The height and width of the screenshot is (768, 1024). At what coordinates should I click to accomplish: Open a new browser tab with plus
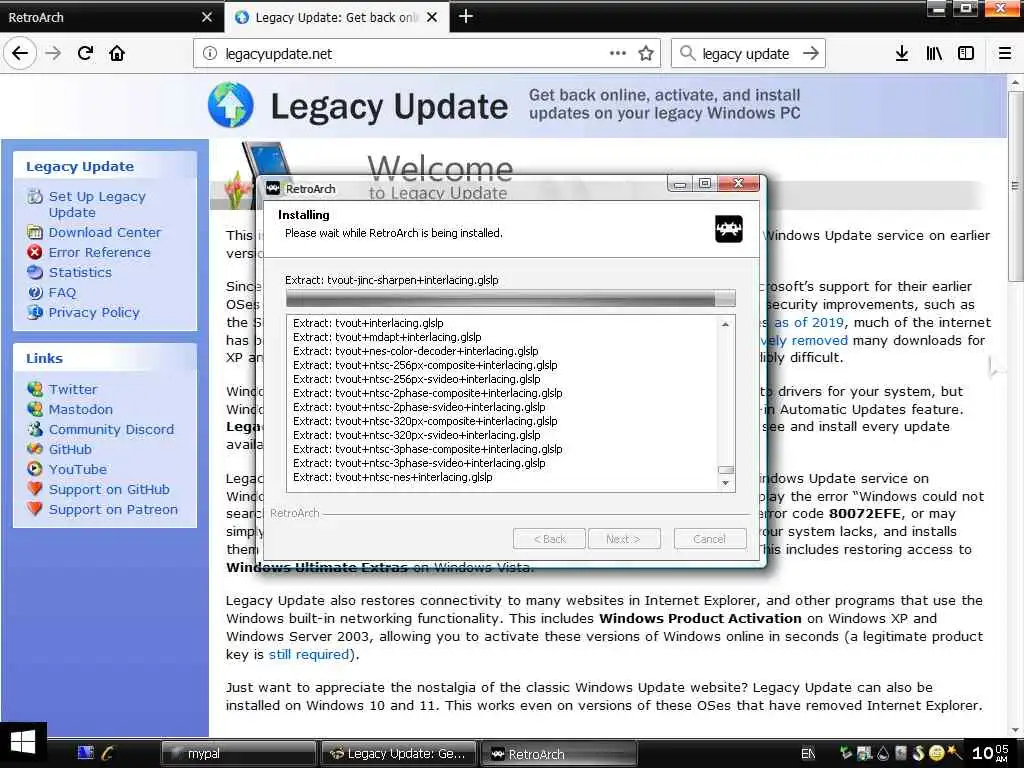pos(466,16)
